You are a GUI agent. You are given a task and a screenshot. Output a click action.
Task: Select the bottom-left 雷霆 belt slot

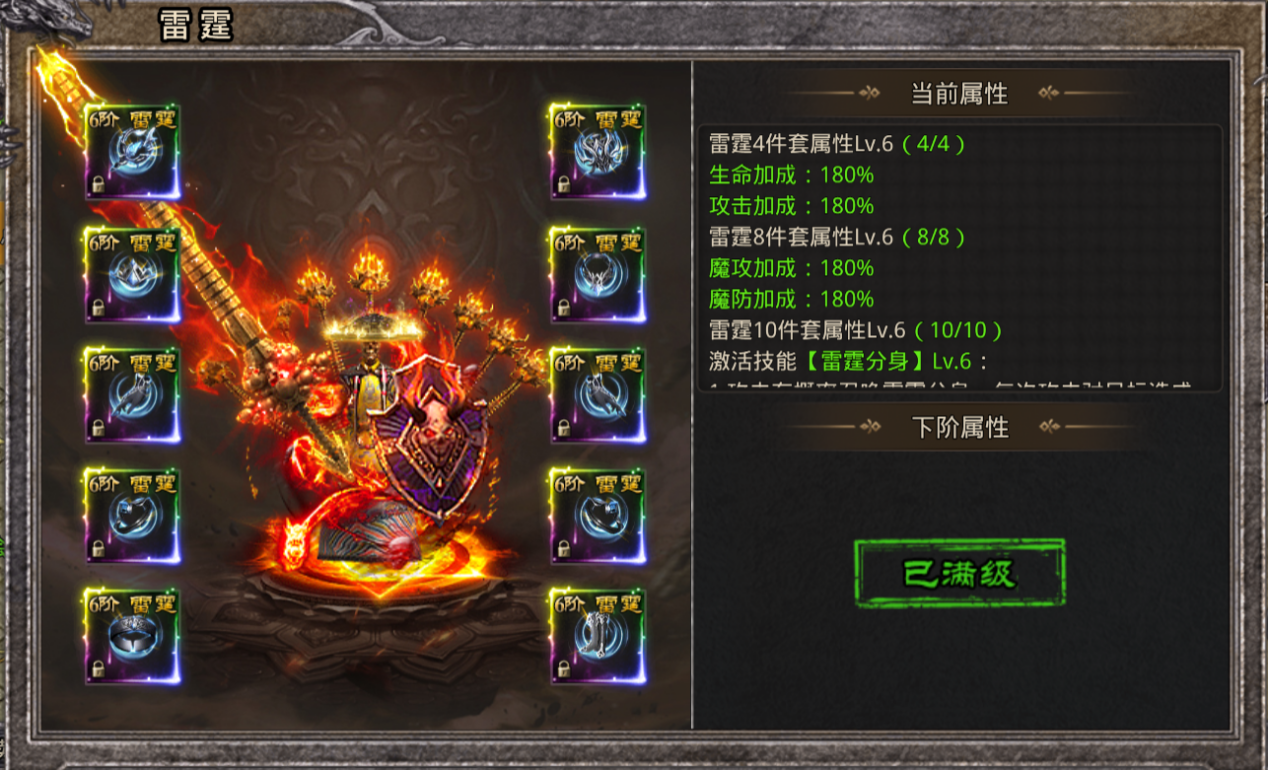132,637
